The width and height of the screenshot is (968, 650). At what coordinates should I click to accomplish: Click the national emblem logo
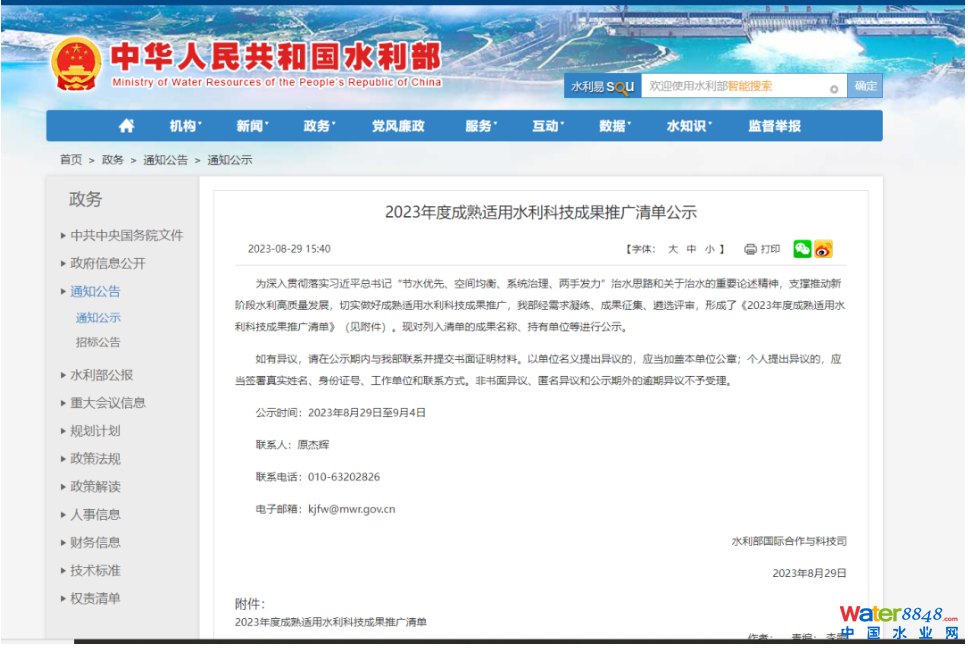[x=76, y=63]
